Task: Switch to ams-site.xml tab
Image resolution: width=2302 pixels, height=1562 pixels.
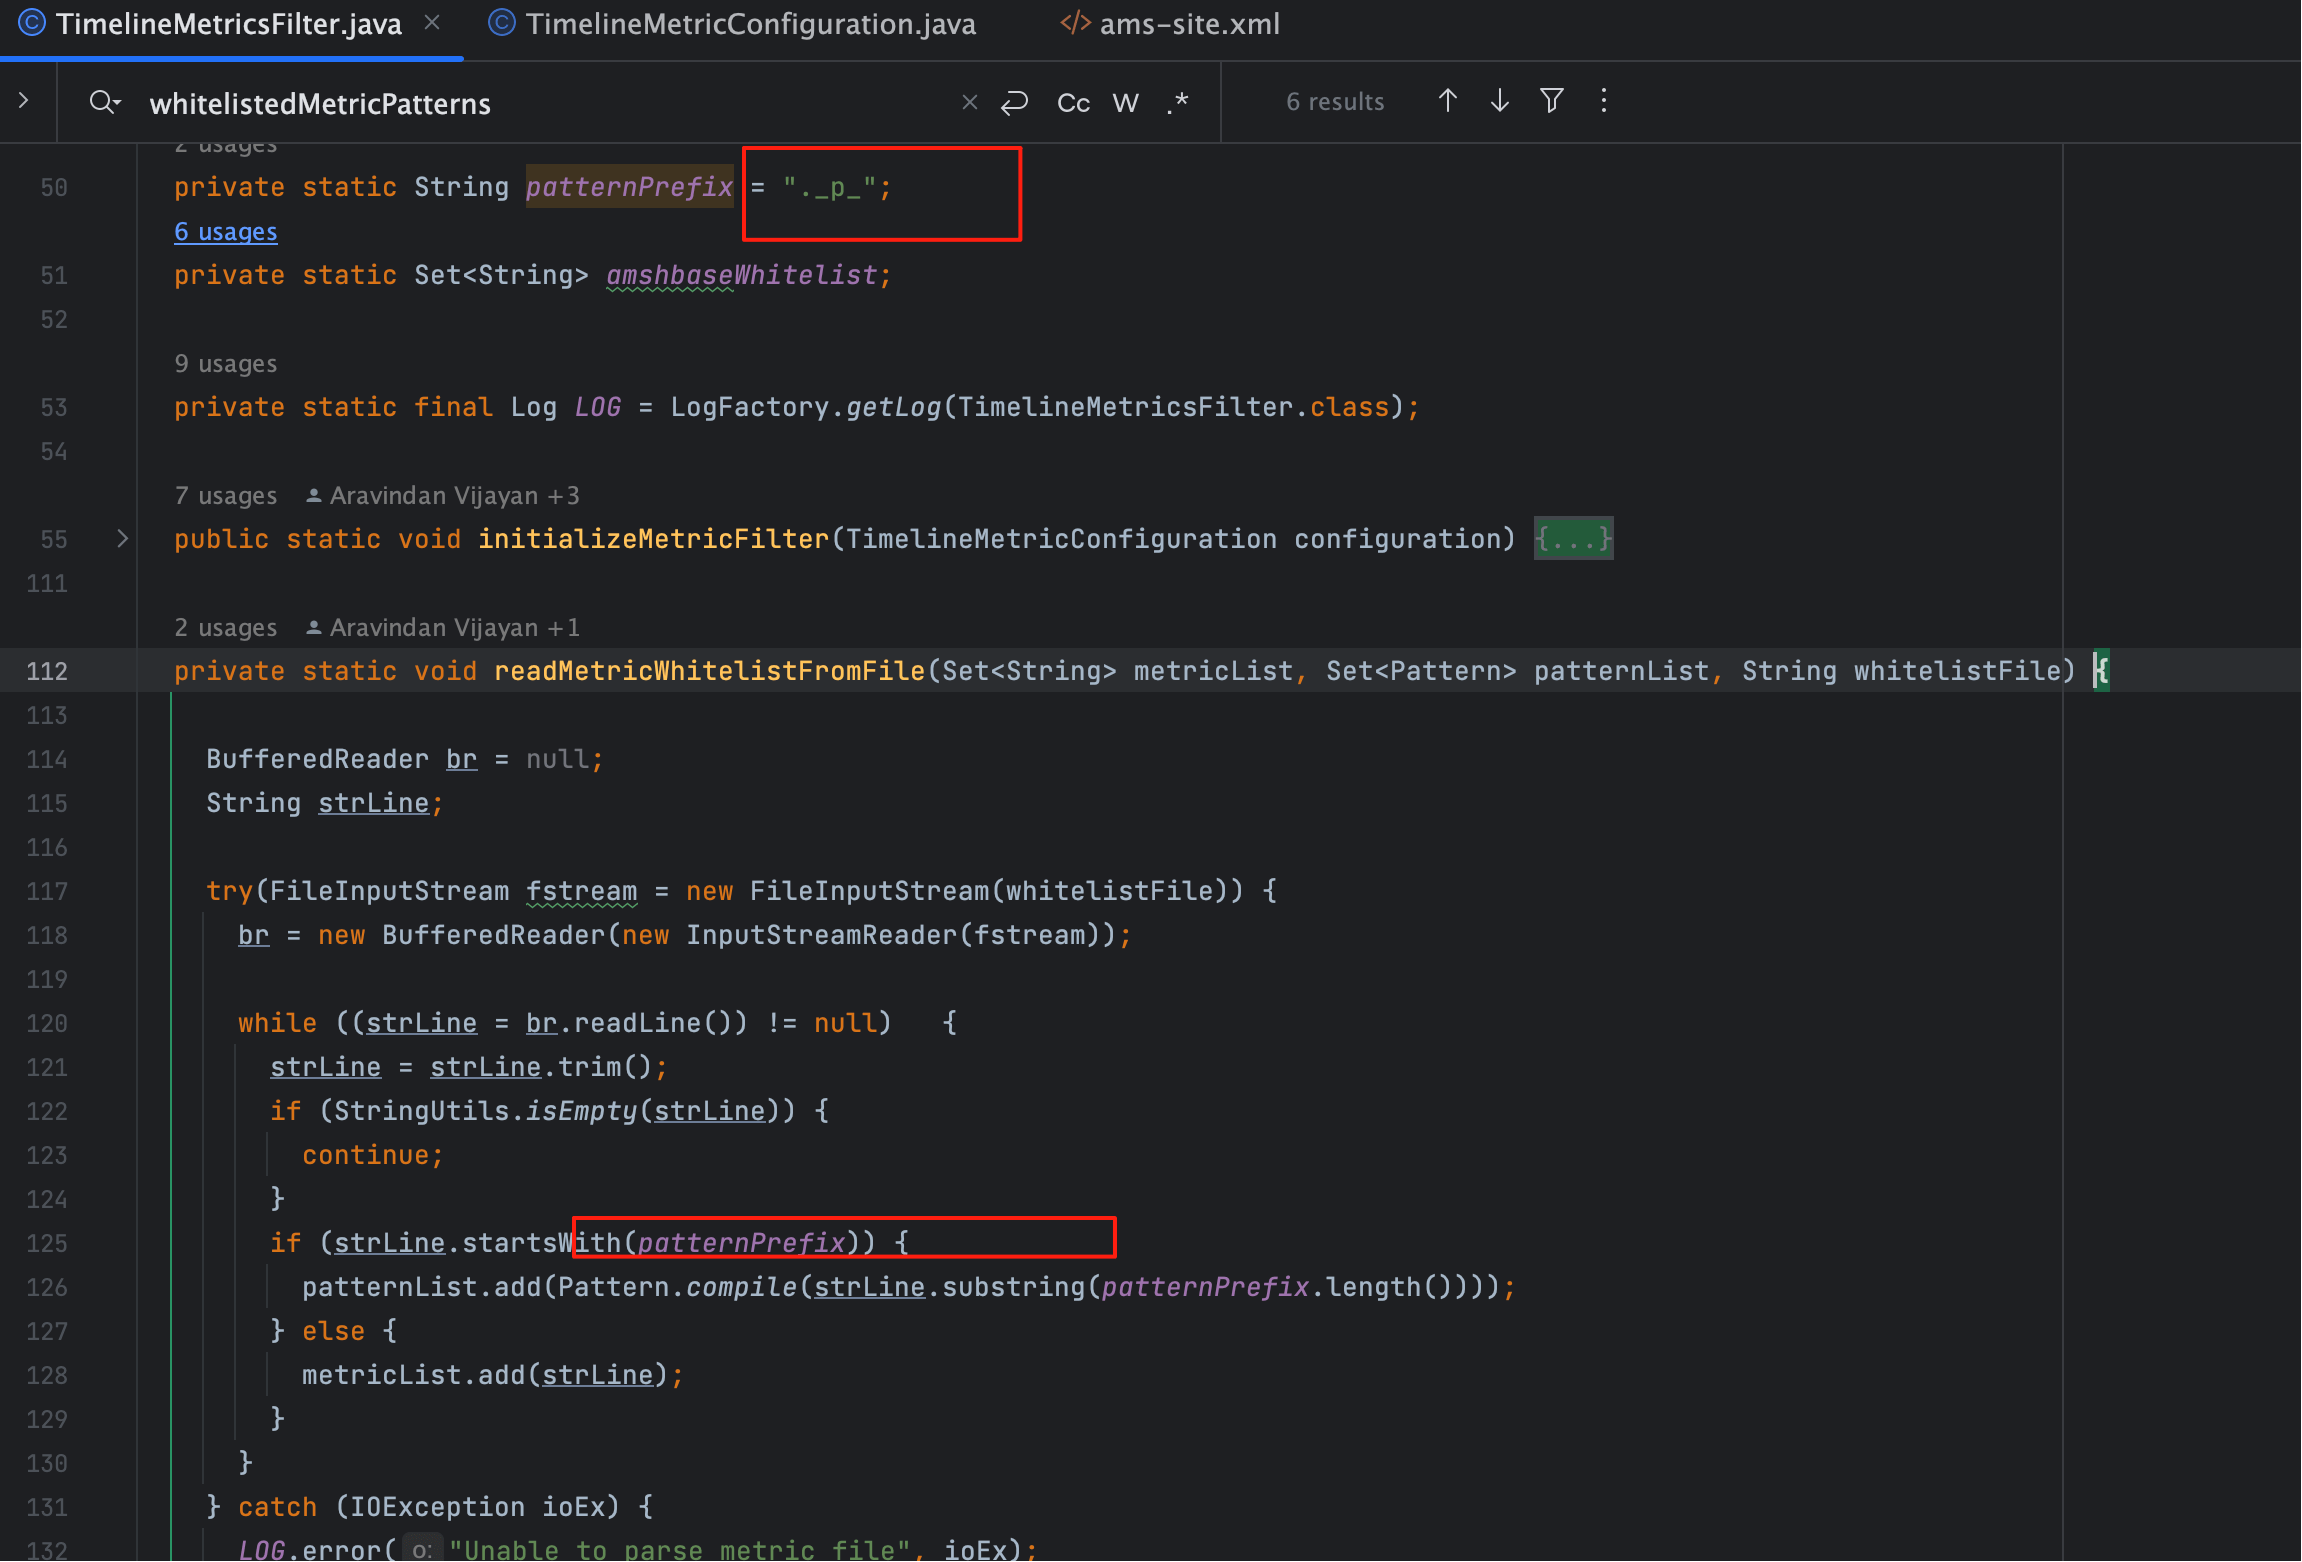Action: coord(1188,24)
